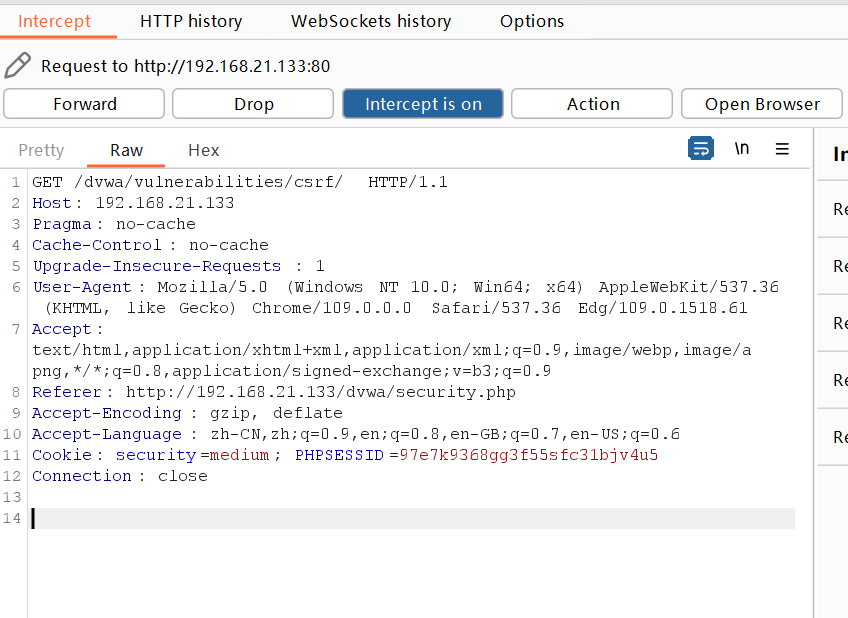Screen dimensions: 848x618
Task: Select the Intercept tab
Action: click(54, 21)
